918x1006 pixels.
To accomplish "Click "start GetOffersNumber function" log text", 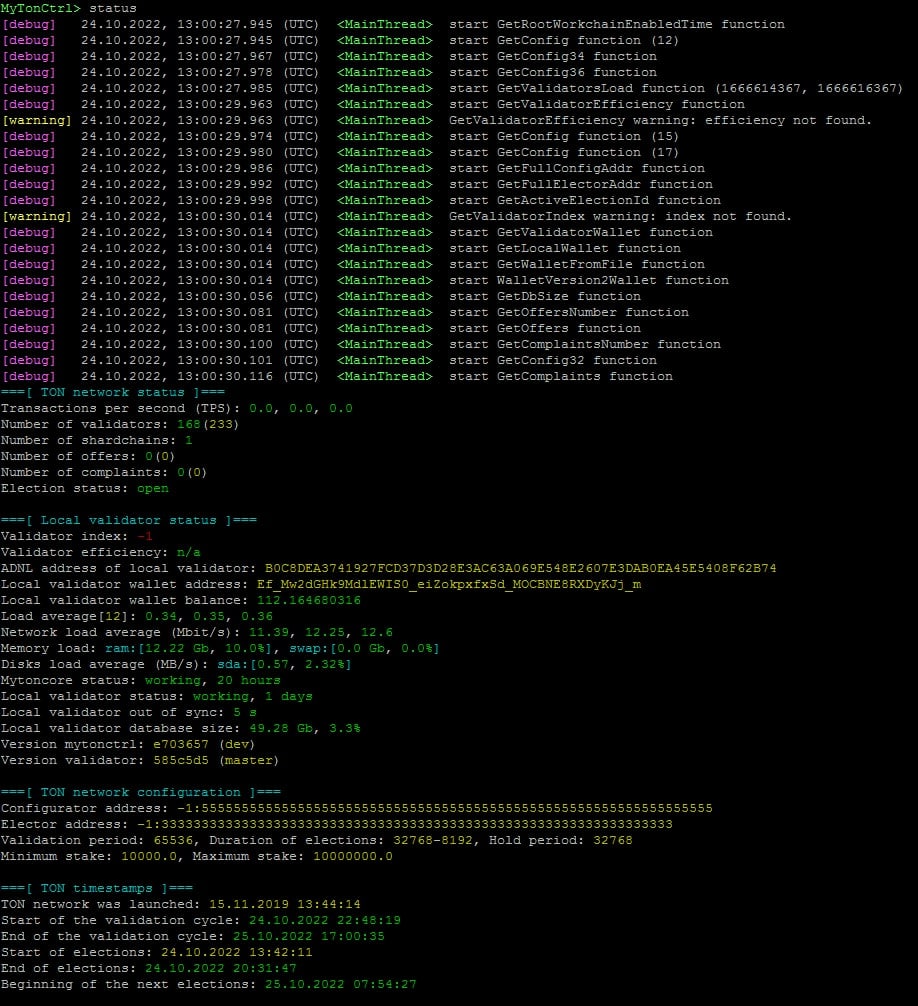I will click(569, 313).
